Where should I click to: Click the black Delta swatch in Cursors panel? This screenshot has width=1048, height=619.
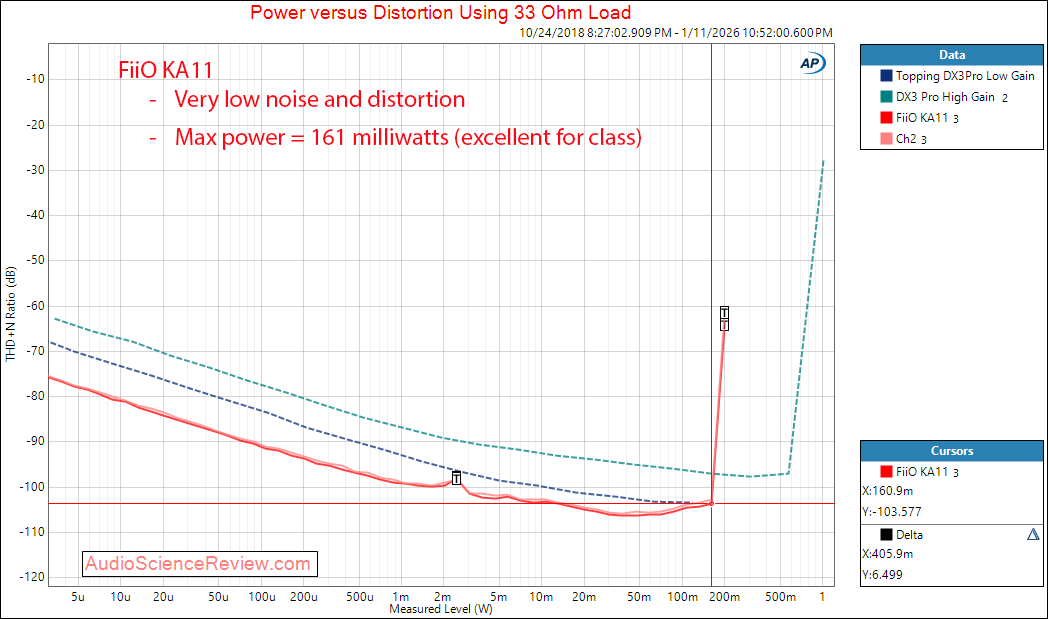pos(886,534)
